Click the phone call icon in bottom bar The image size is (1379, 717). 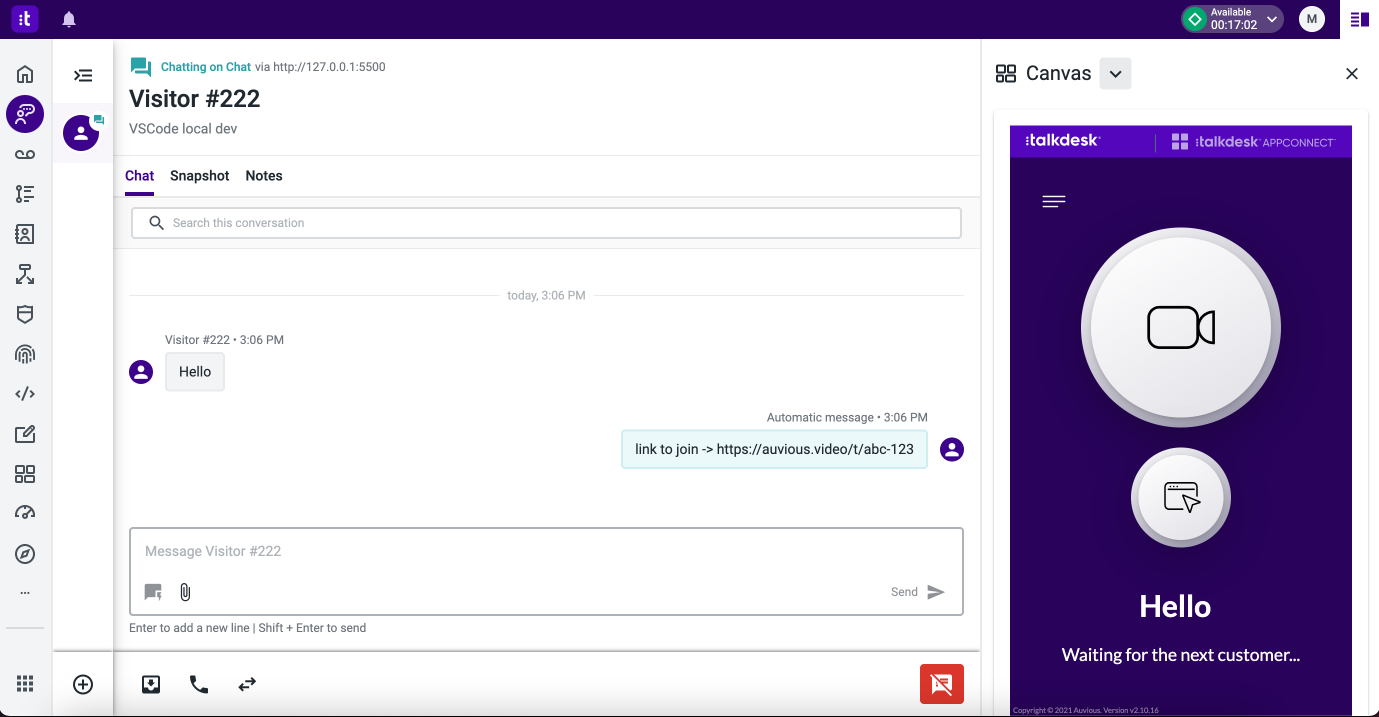199,684
